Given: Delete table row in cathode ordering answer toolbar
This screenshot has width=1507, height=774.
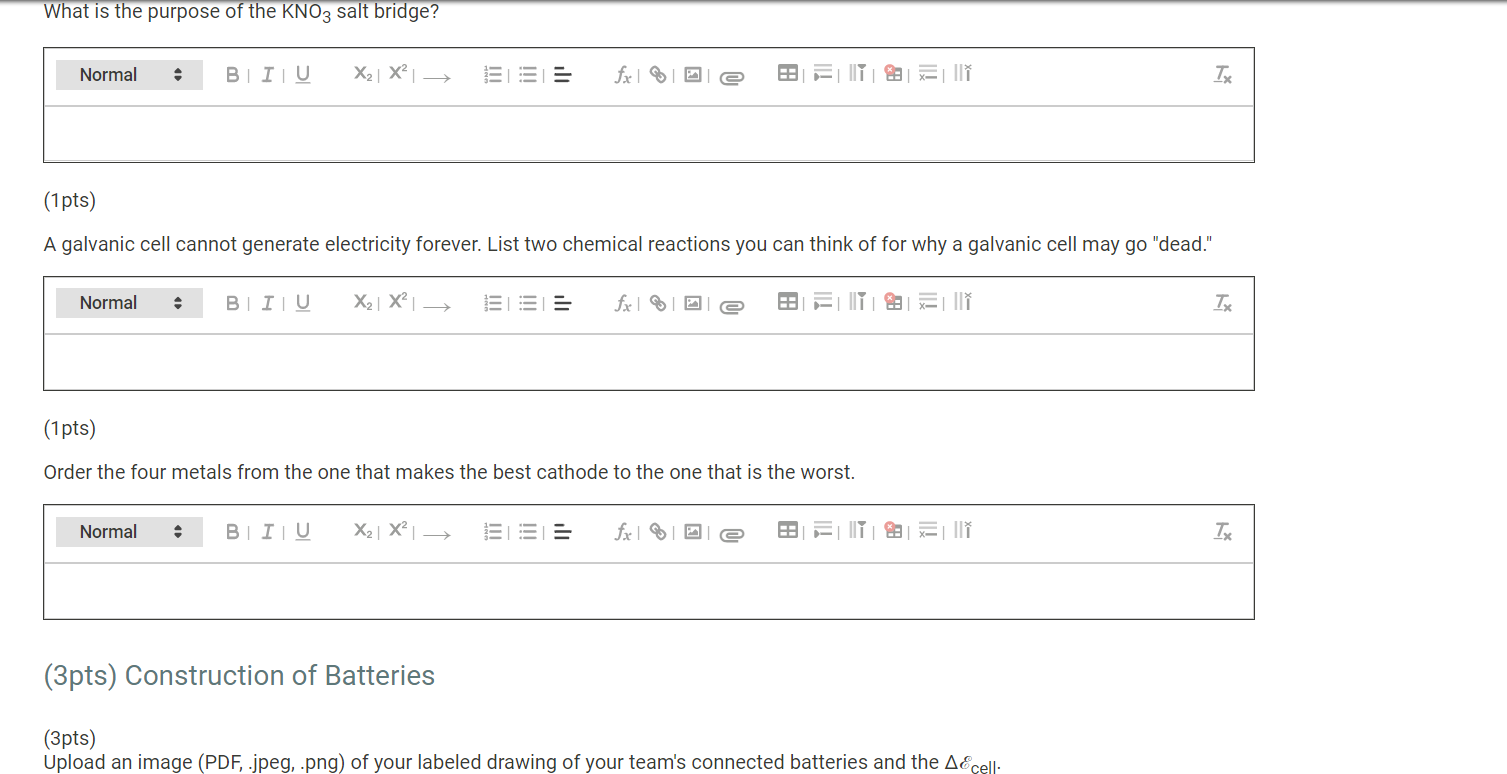Looking at the screenshot, I should click(929, 531).
